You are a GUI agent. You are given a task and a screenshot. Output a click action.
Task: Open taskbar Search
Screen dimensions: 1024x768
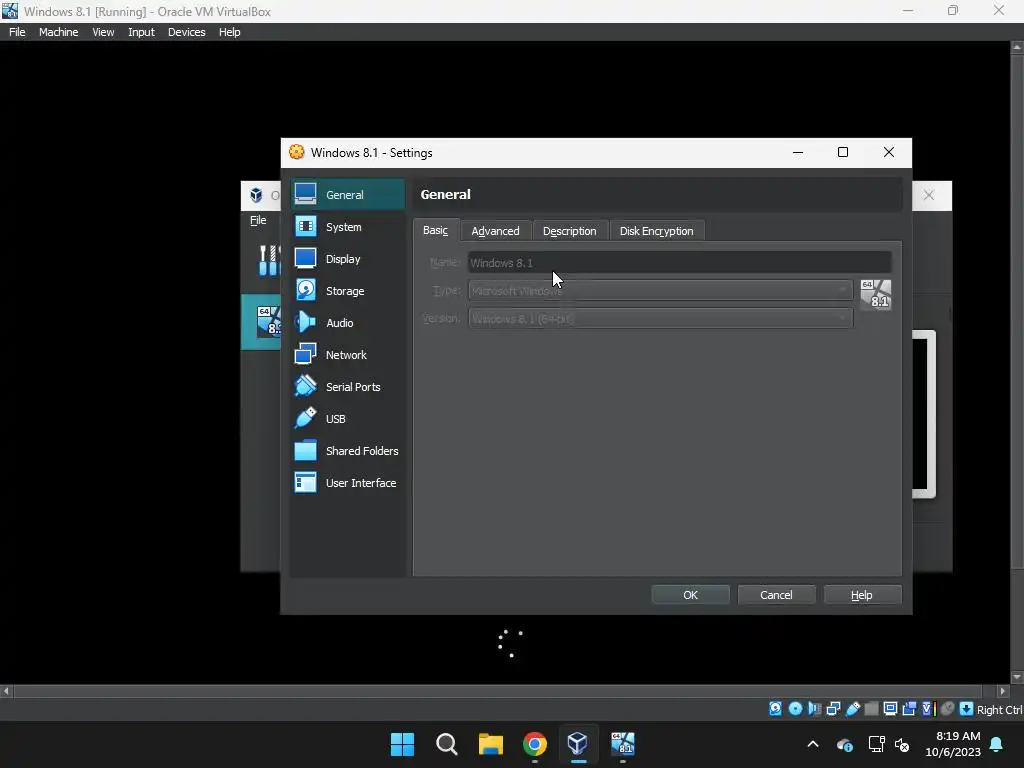(447, 744)
